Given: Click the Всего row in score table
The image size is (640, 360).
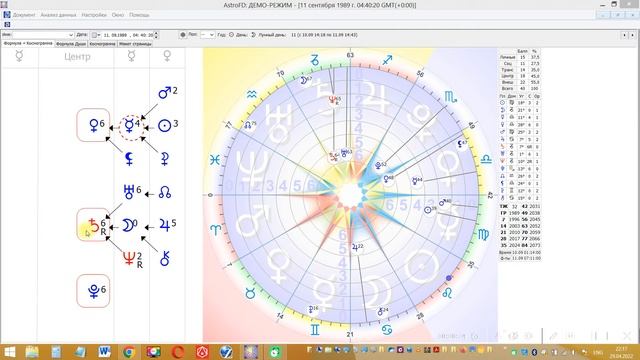Looking at the screenshot, I should 520,89.
